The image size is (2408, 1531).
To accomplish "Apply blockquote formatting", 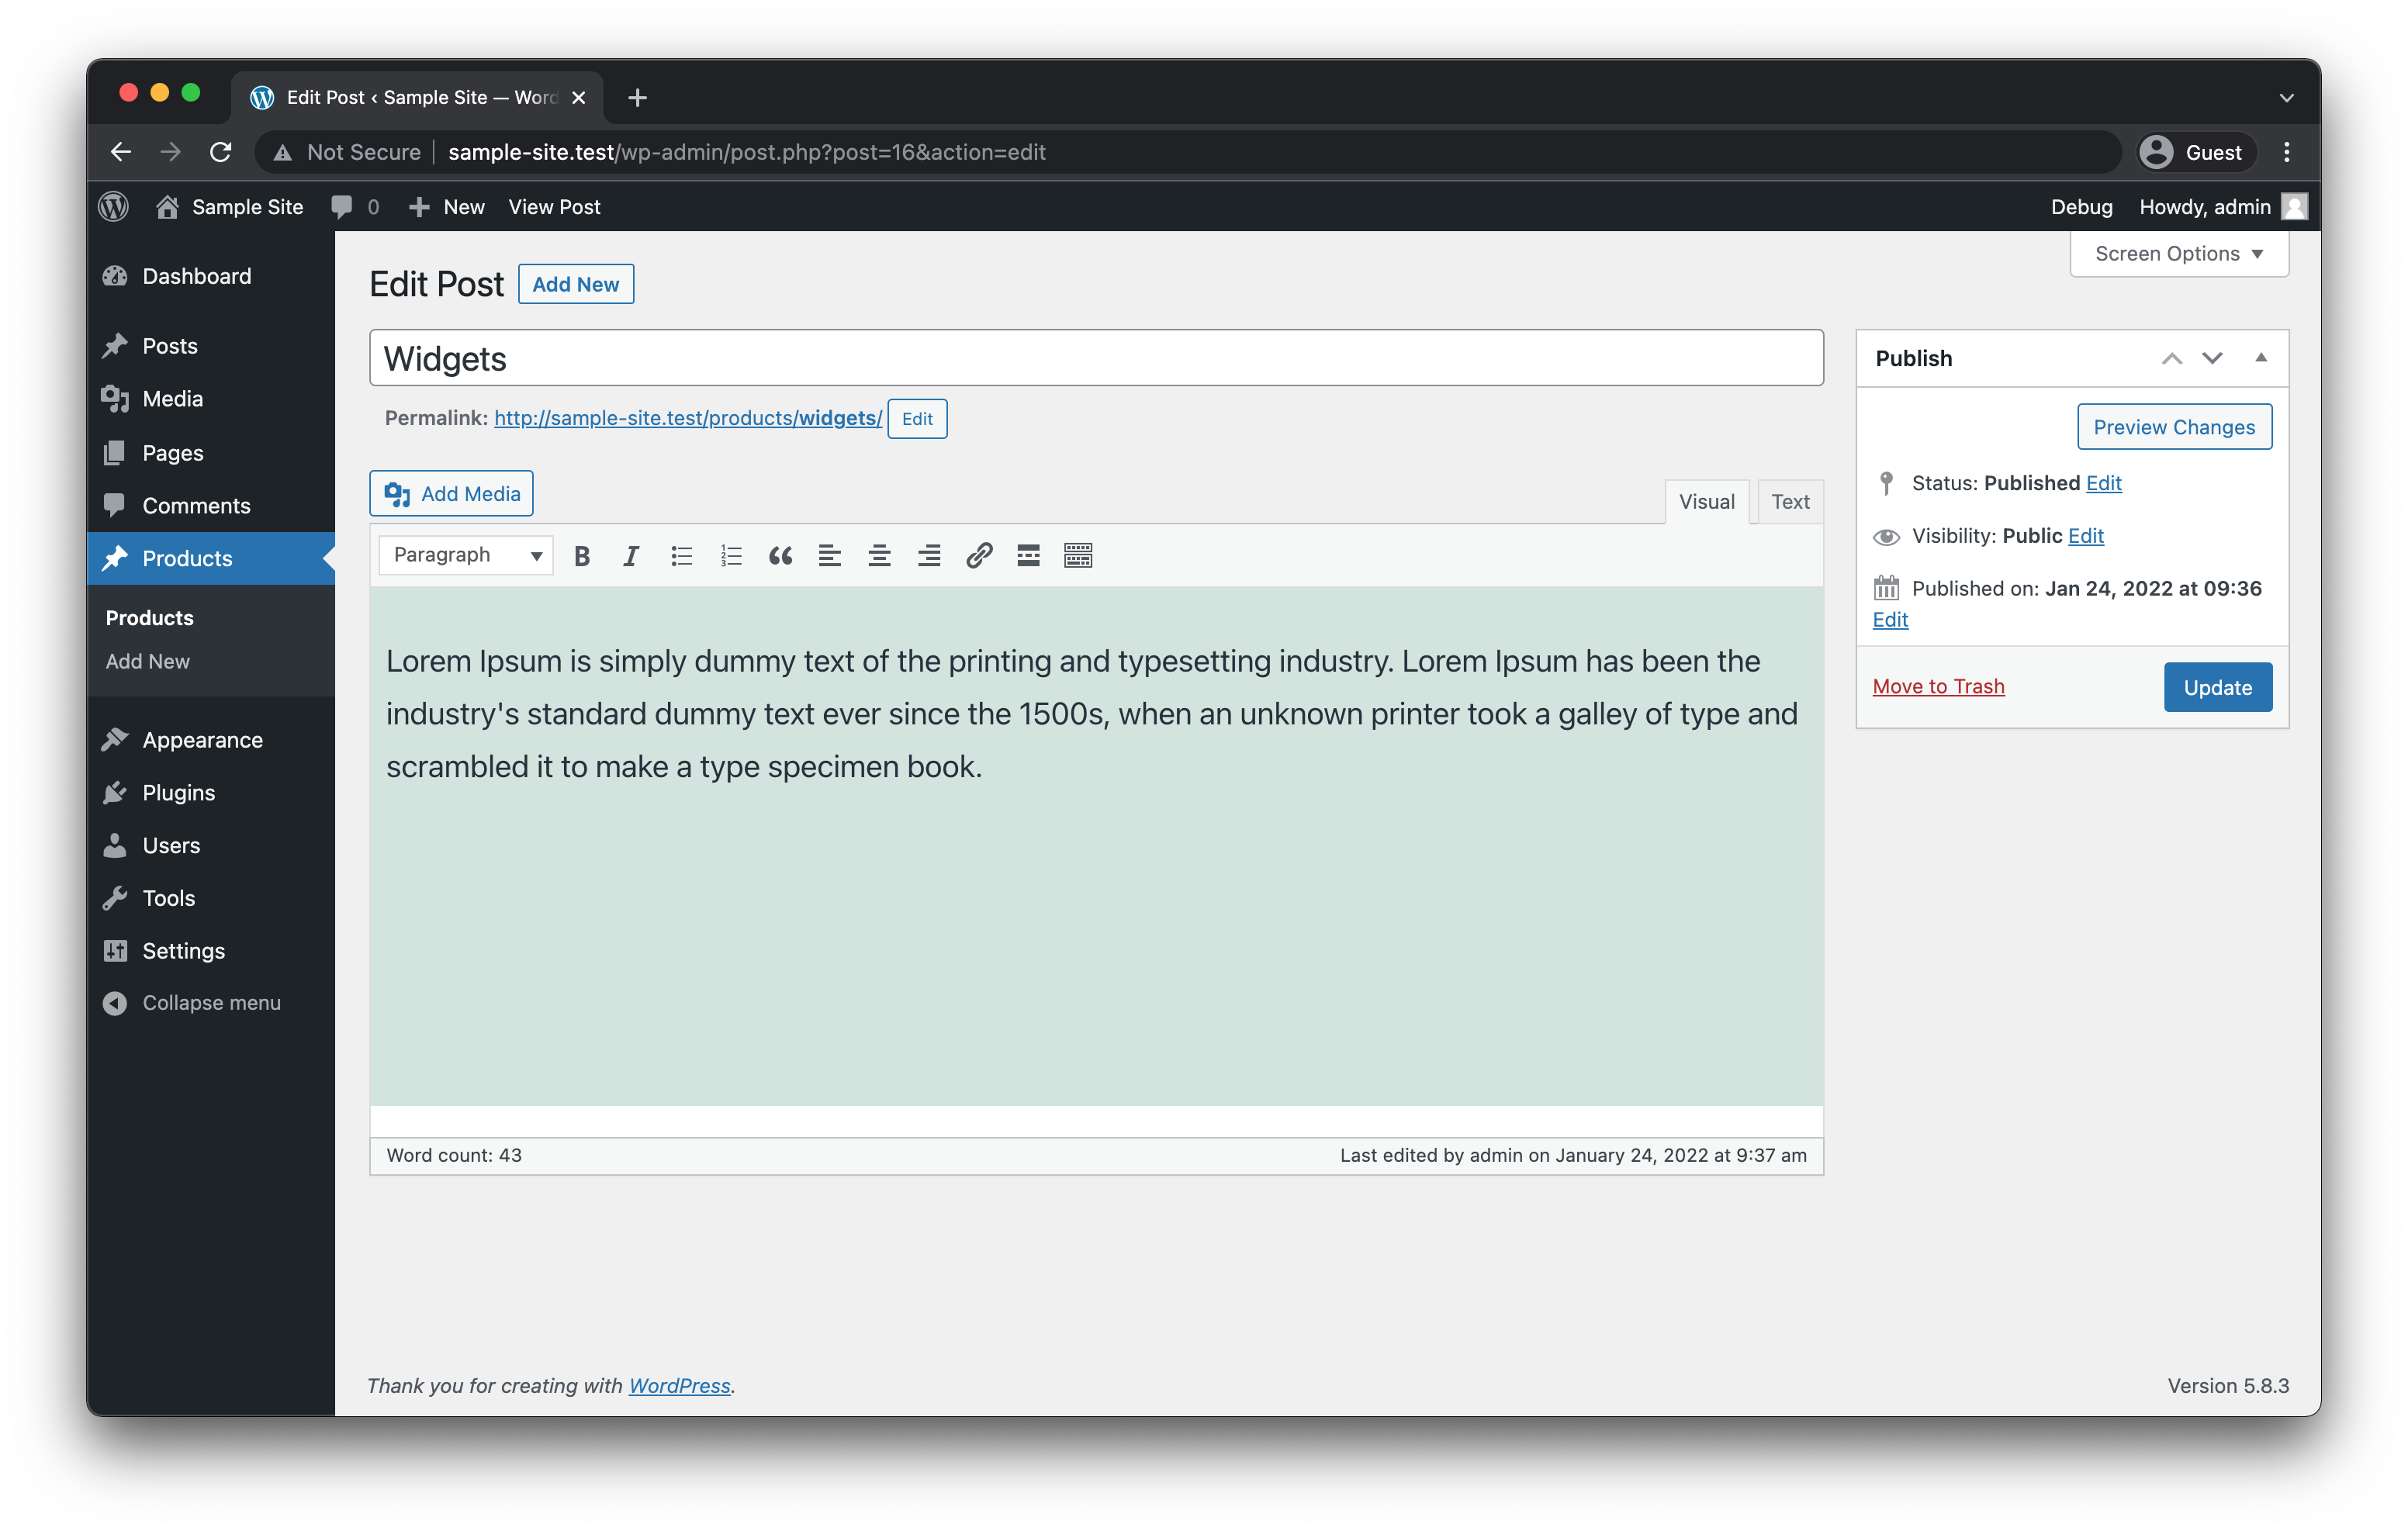I will coord(780,556).
